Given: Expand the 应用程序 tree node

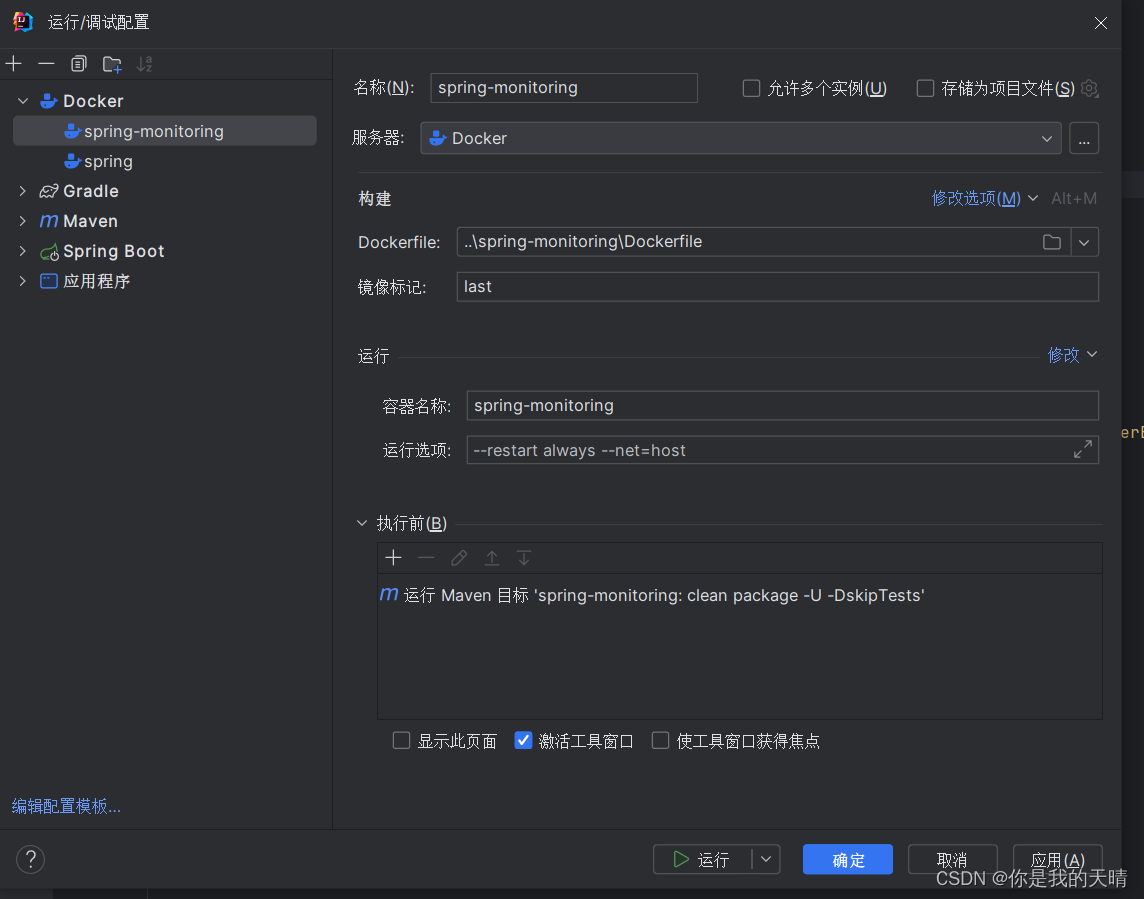Looking at the screenshot, I should [x=23, y=281].
